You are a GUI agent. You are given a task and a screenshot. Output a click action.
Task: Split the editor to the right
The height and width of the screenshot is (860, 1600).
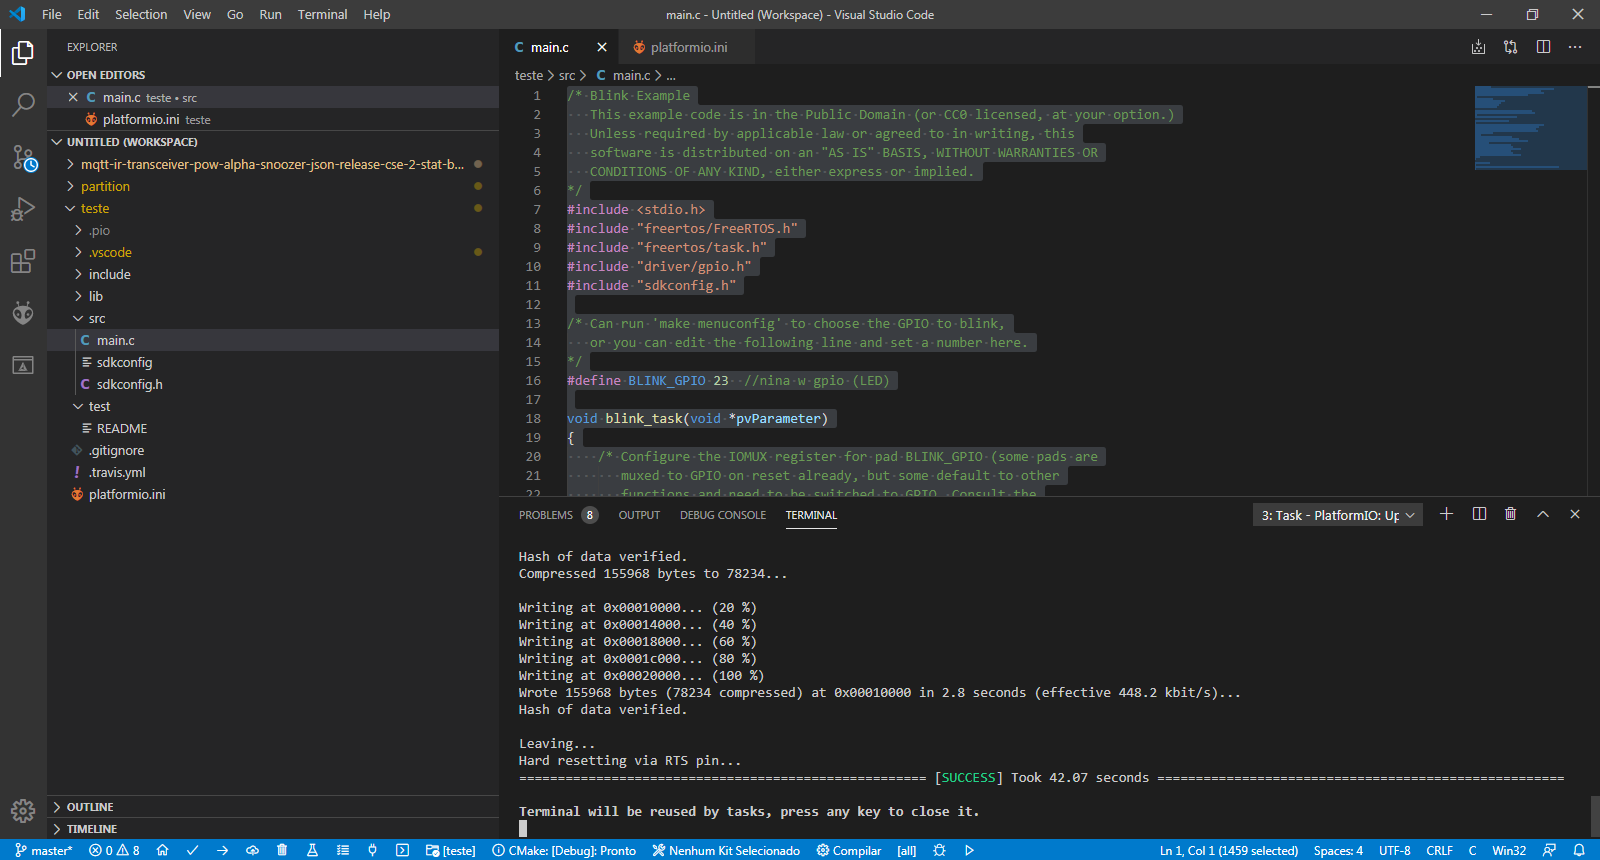[x=1543, y=47]
